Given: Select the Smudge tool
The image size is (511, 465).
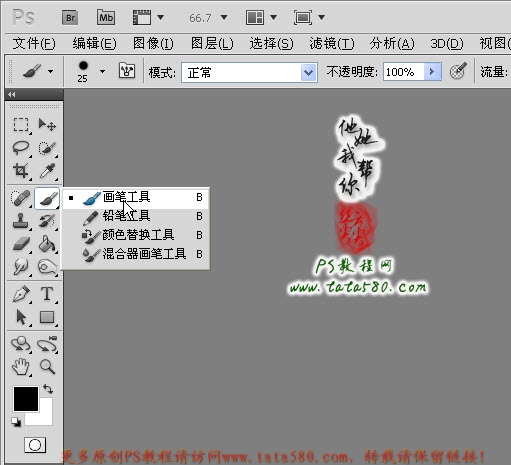Looking at the screenshot, I should click(x=21, y=267).
